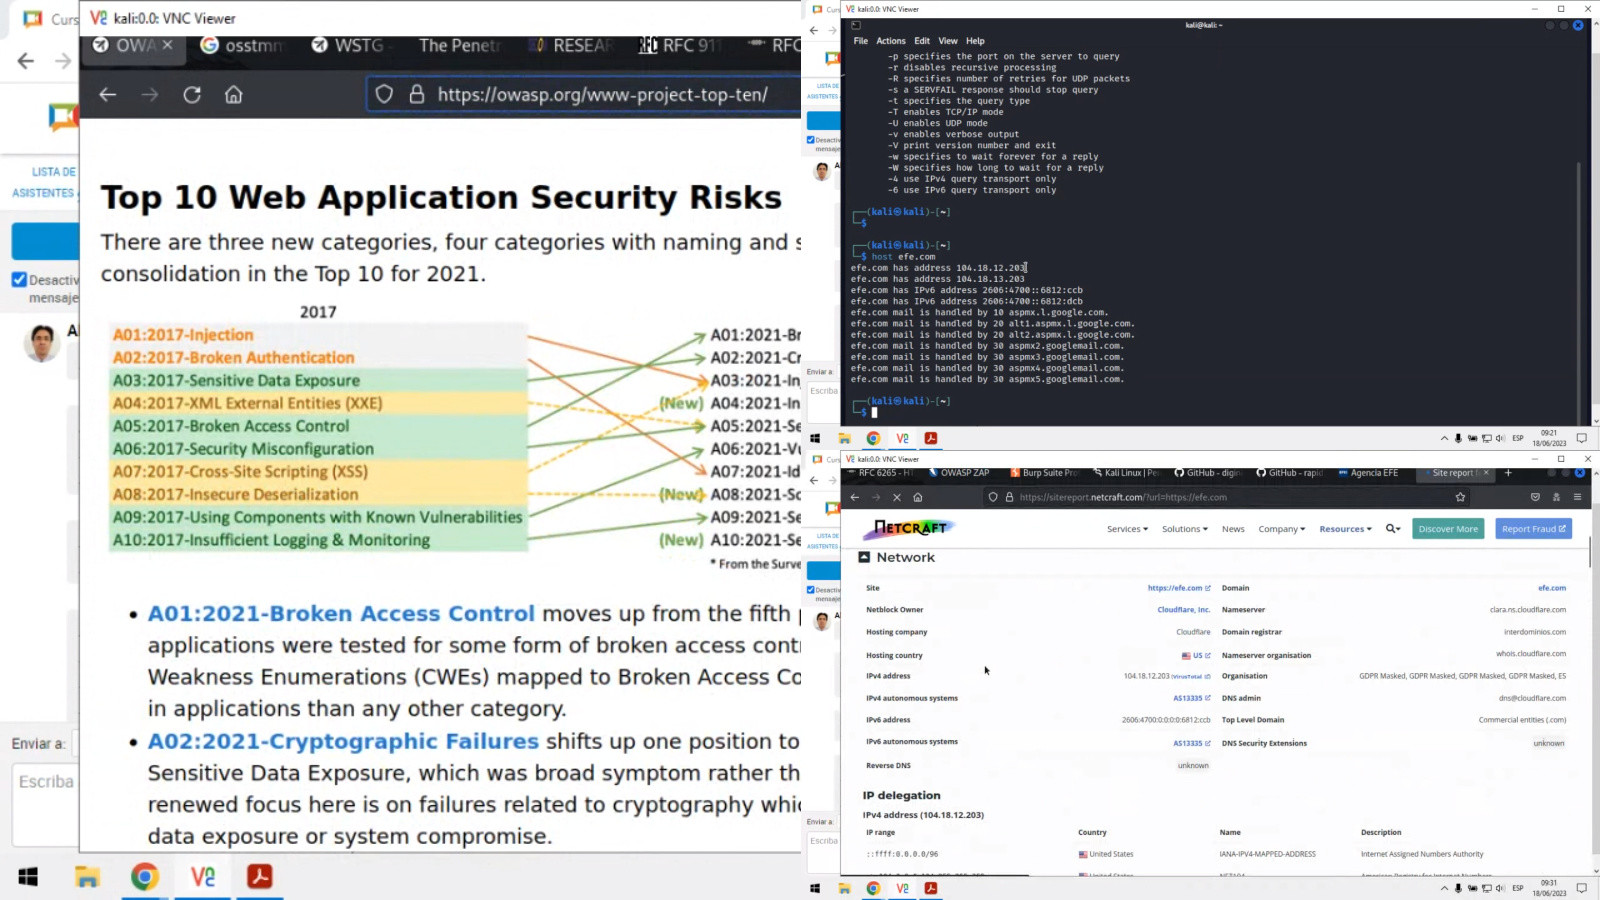Expand the Company dropdown on Netcraft
The height and width of the screenshot is (900, 1600).
(1282, 529)
